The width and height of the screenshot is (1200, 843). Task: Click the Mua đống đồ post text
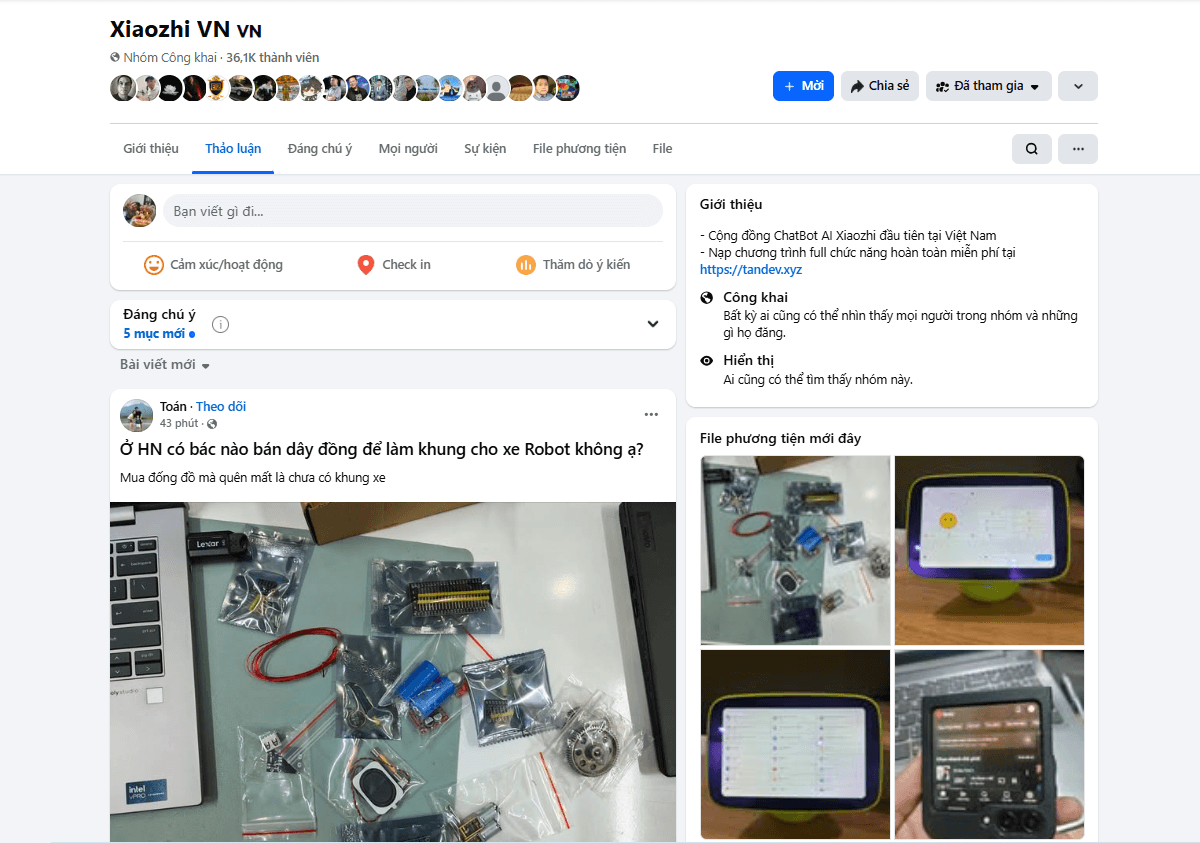253,478
